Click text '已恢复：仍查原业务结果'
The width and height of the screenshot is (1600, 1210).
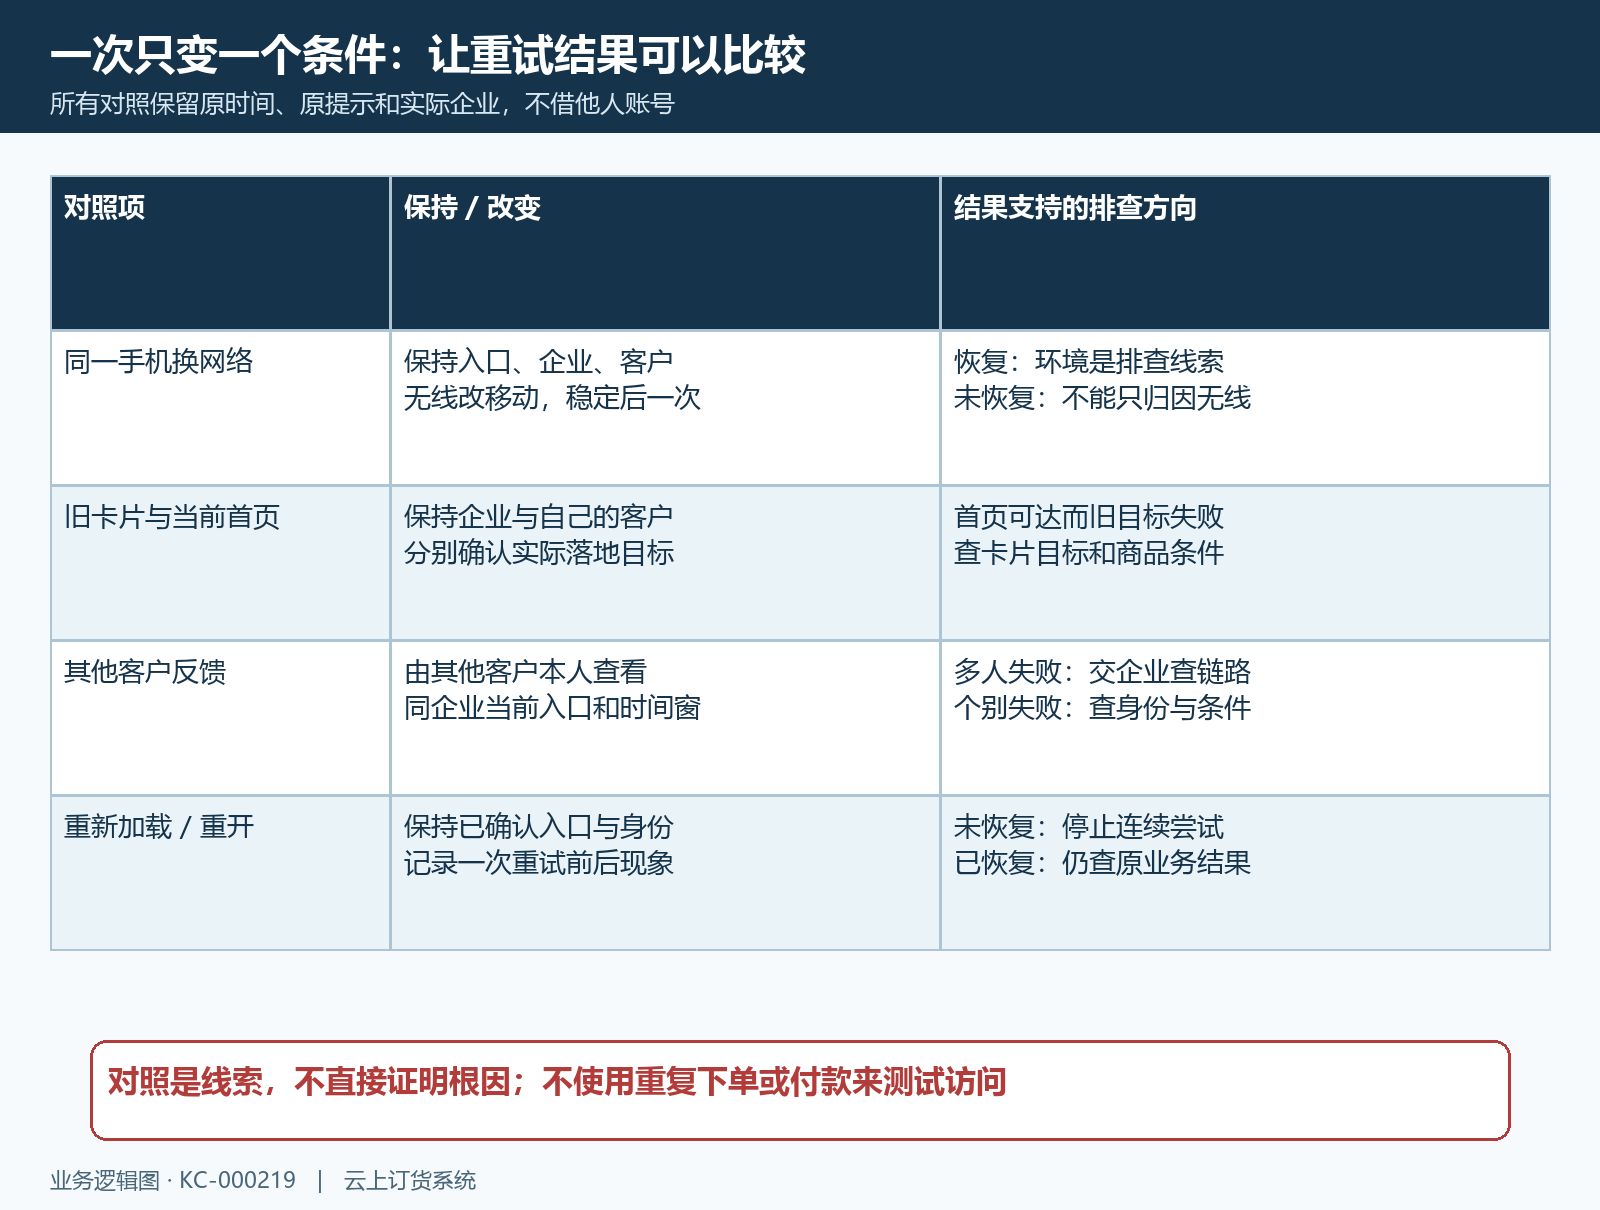click(1102, 863)
